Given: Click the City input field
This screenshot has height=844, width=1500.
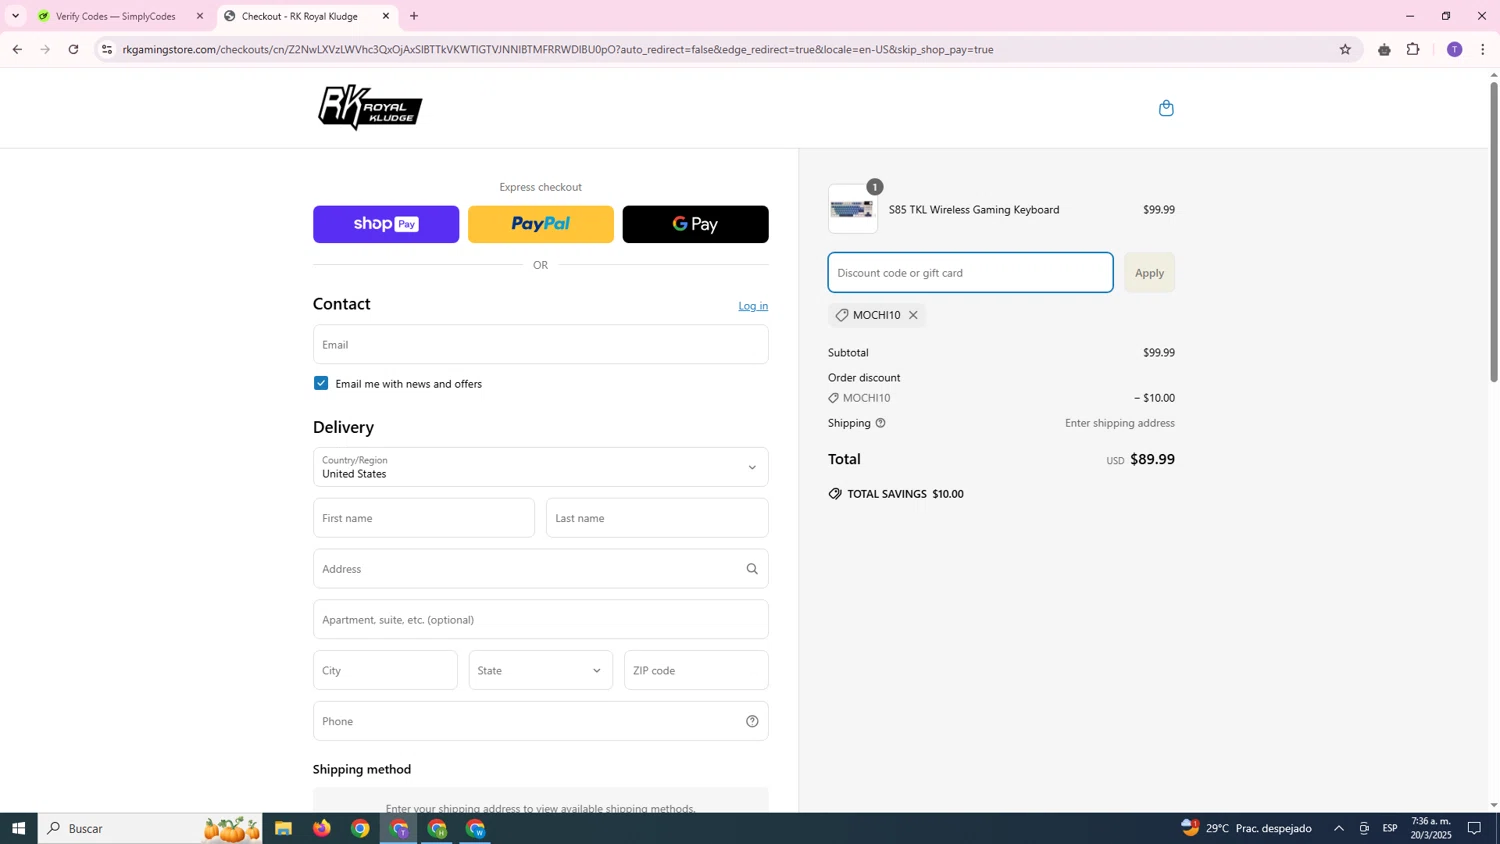Looking at the screenshot, I should point(385,670).
